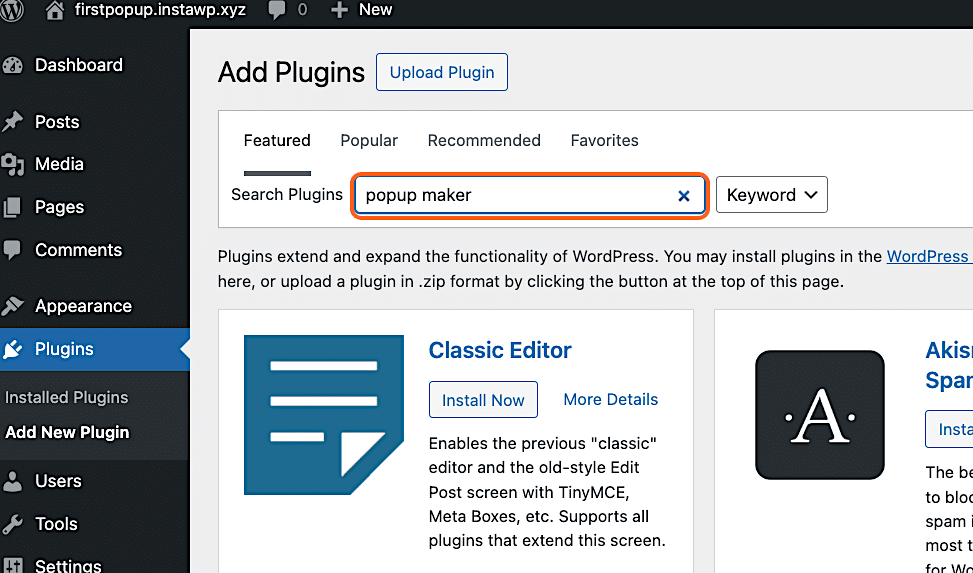Click the Dashboard gauge icon
This screenshot has width=973, height=573.
12,65
